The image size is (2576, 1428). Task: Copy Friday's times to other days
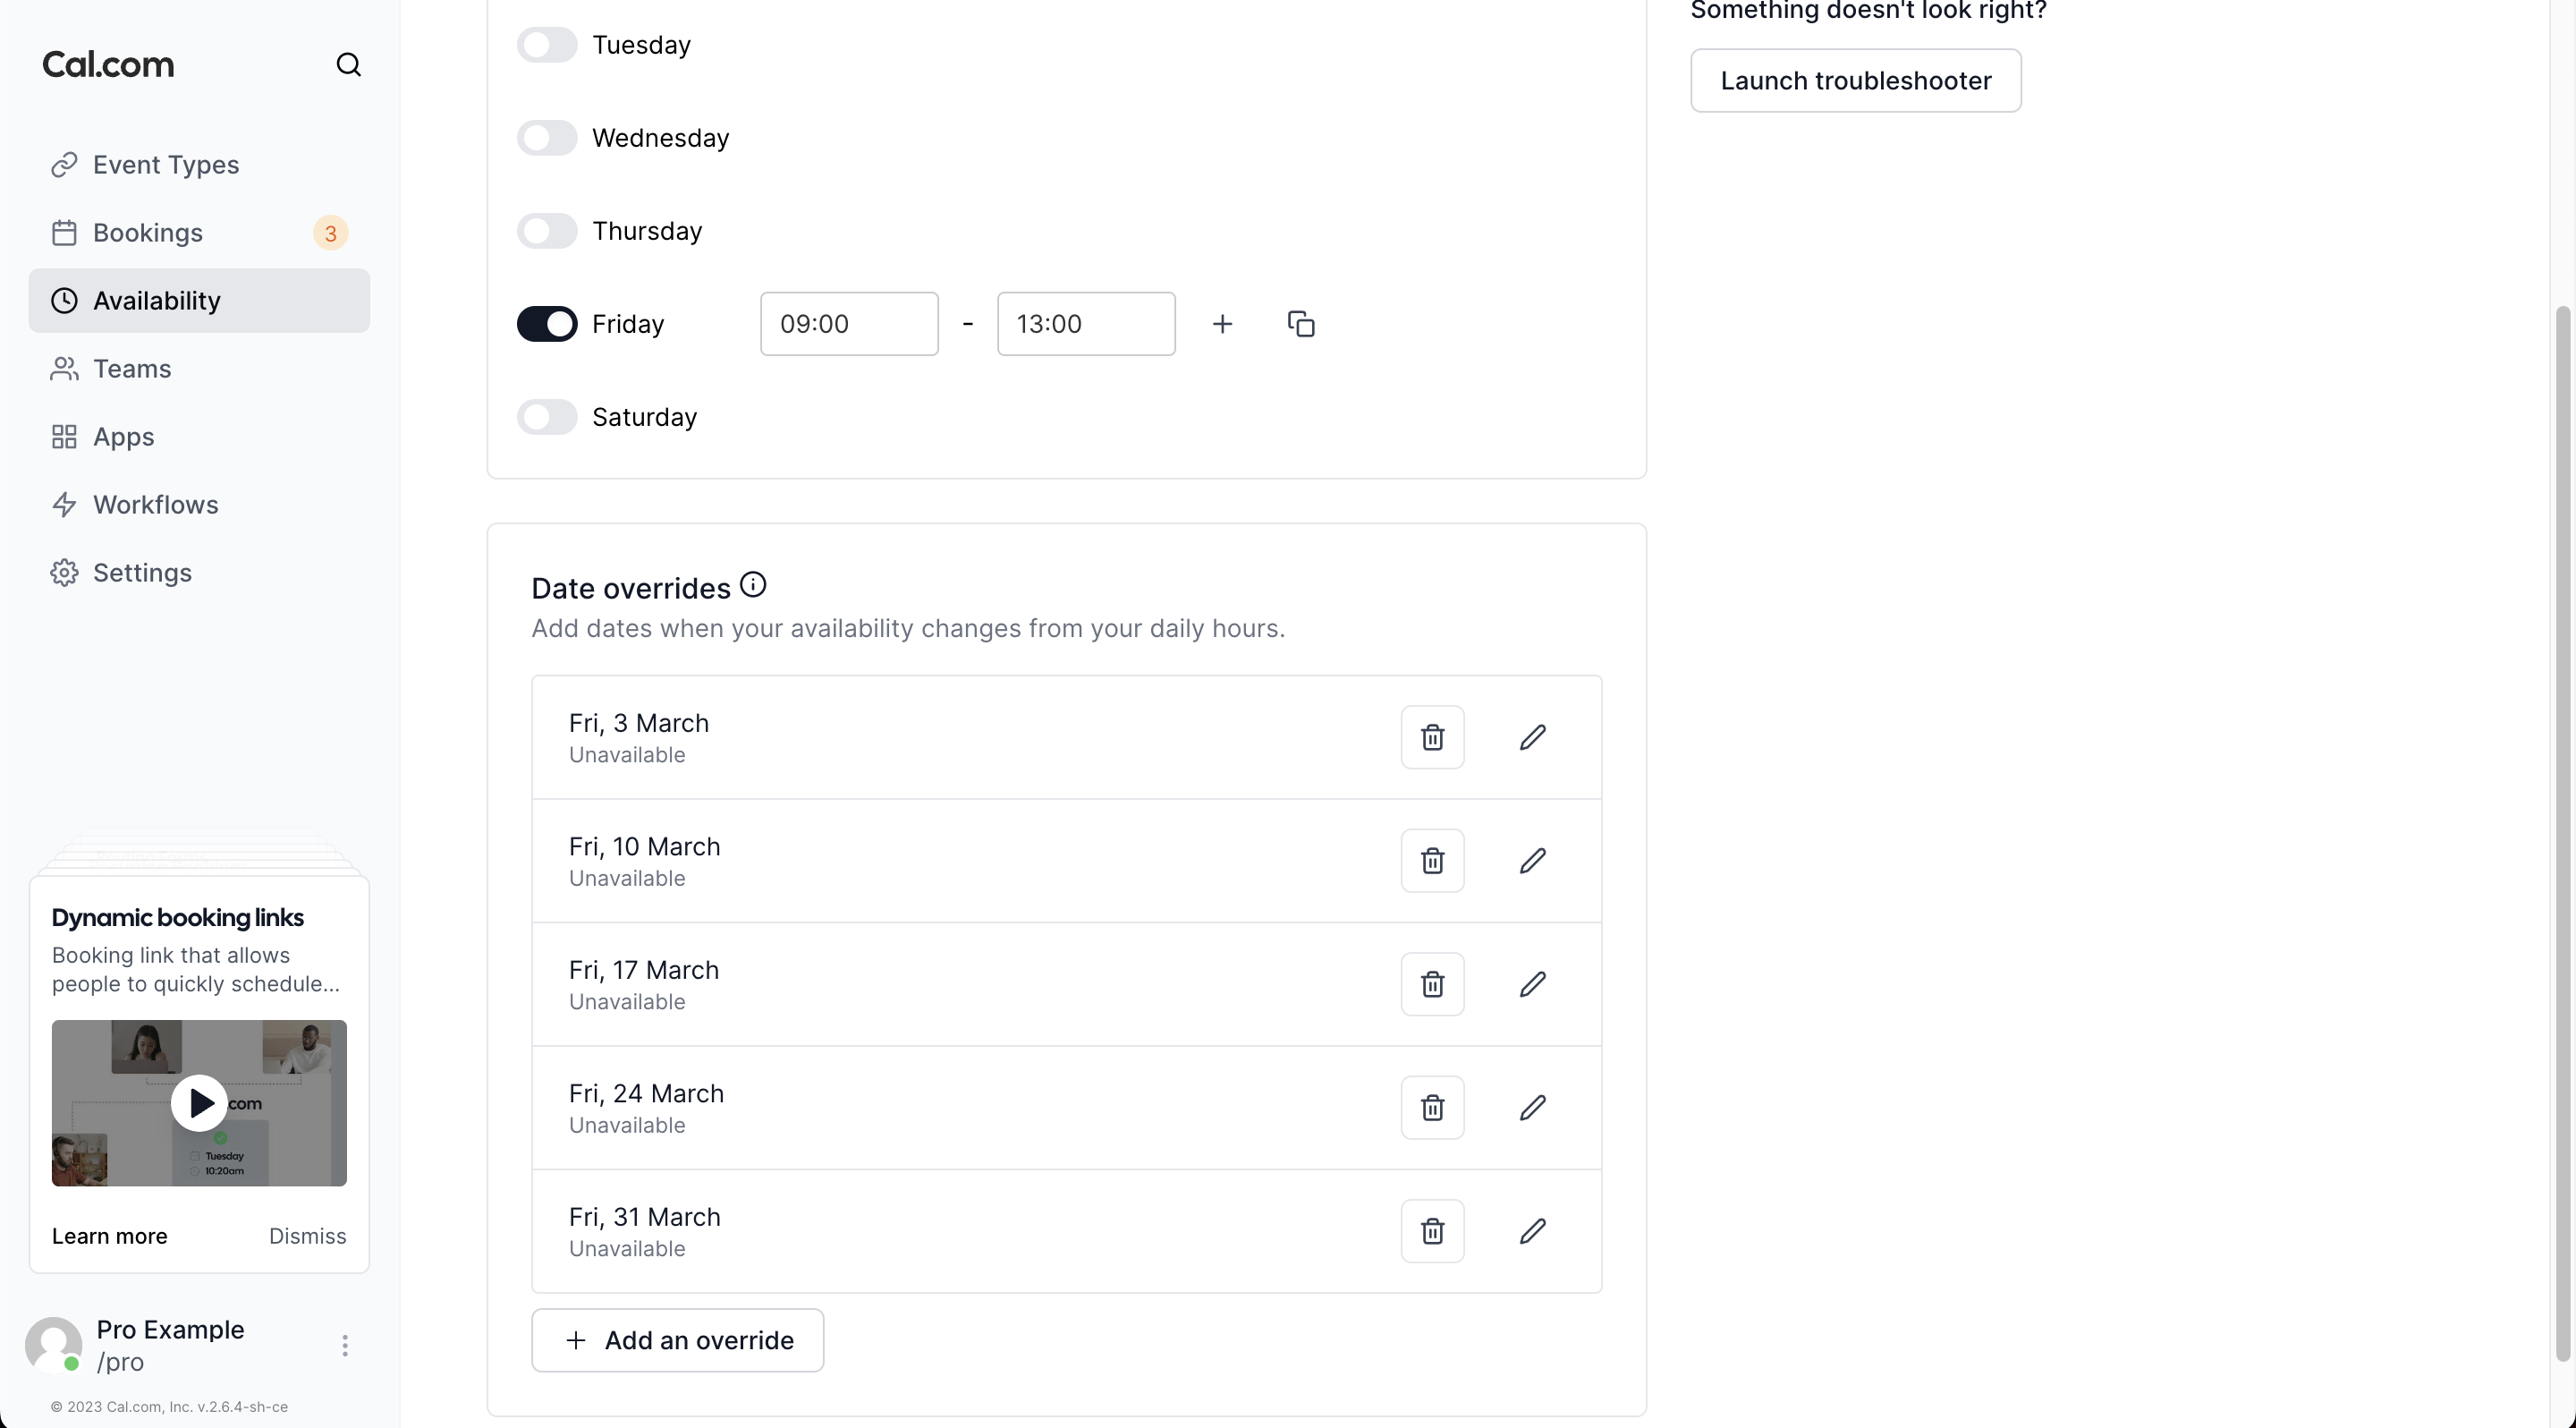[x=1300, y=323]
